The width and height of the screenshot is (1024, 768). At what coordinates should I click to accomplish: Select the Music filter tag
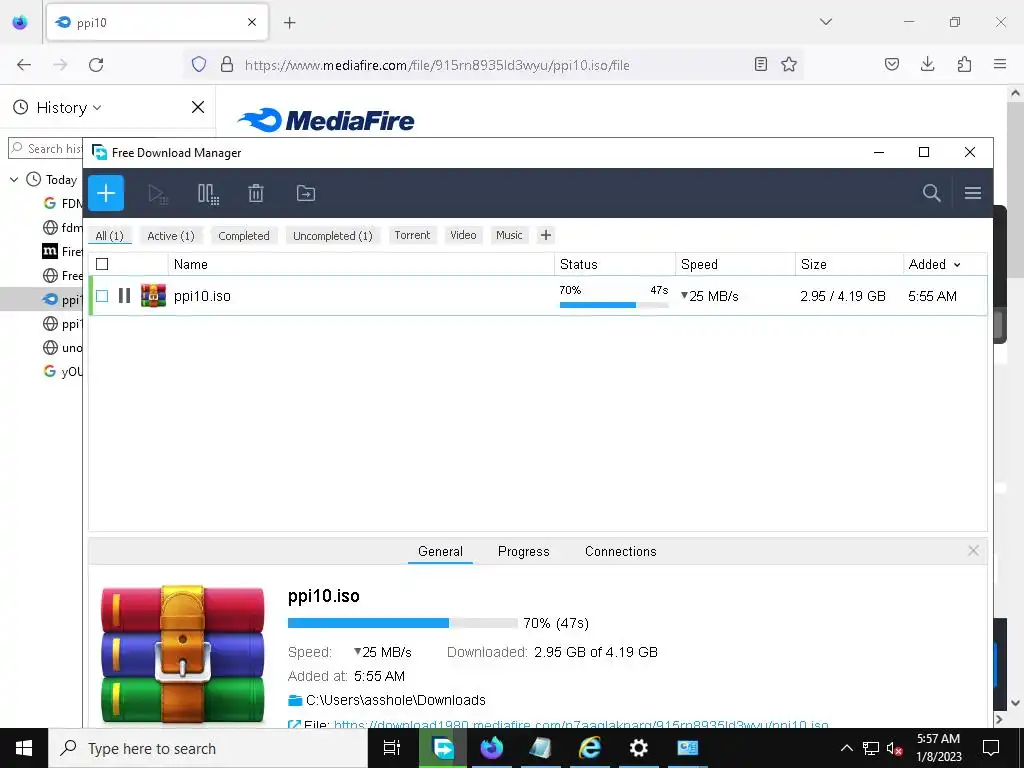coord(509,235)
